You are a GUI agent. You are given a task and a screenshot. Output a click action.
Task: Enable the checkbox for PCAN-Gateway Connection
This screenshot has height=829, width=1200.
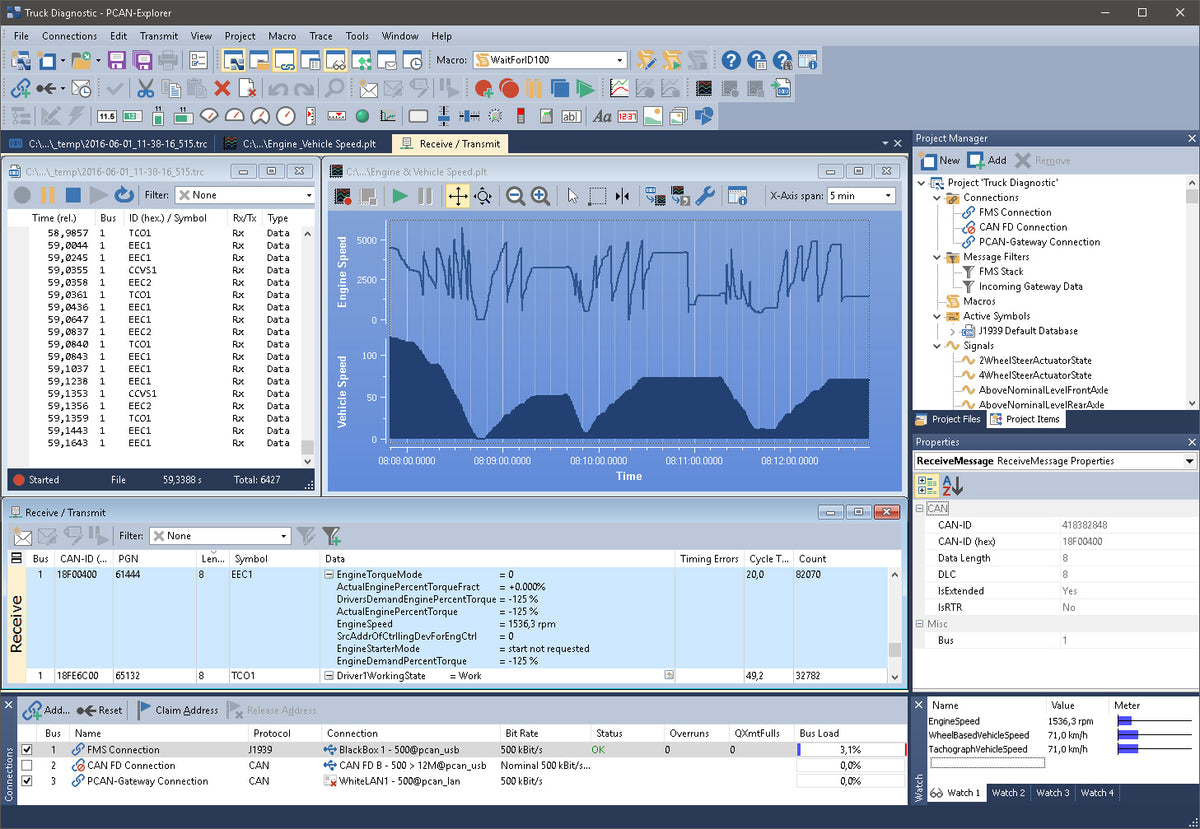[27, 781]
